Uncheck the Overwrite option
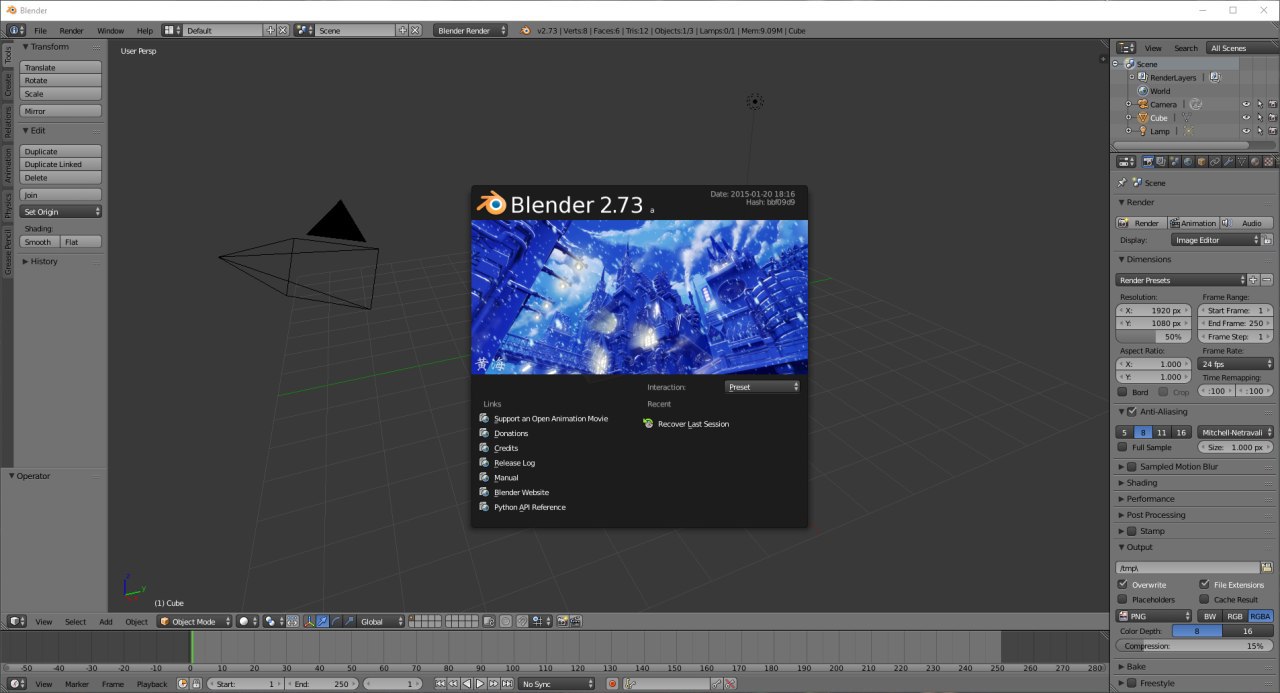Viewport: 1280px width, 693px height. click(1122, 584)
